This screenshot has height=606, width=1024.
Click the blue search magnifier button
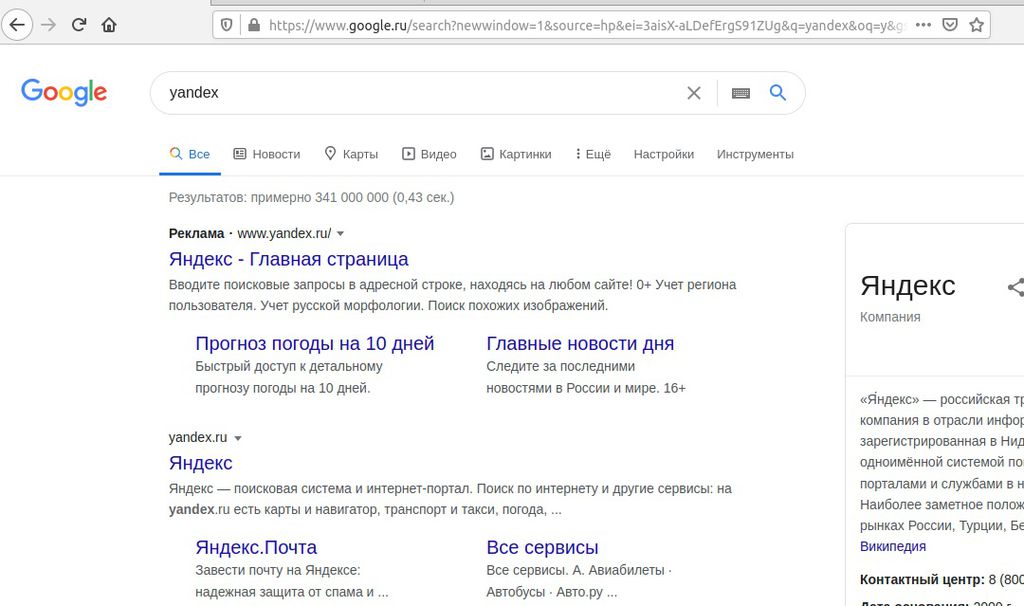coord(778,93)
